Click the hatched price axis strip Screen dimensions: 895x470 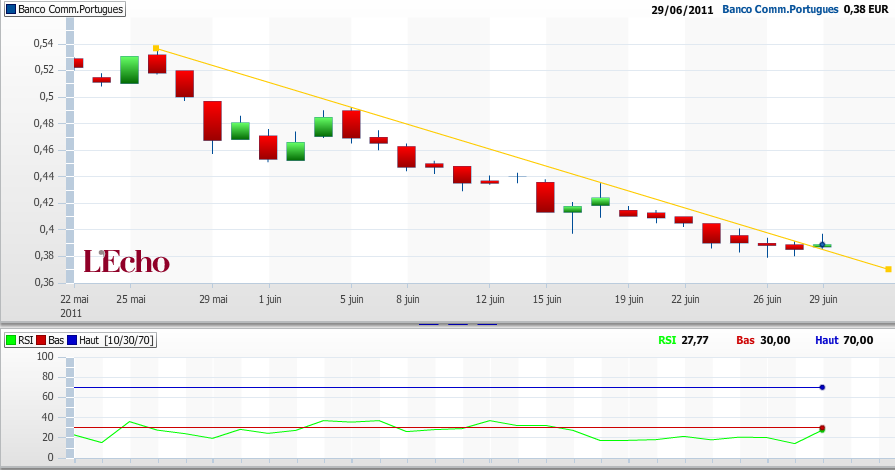point(70,150)
